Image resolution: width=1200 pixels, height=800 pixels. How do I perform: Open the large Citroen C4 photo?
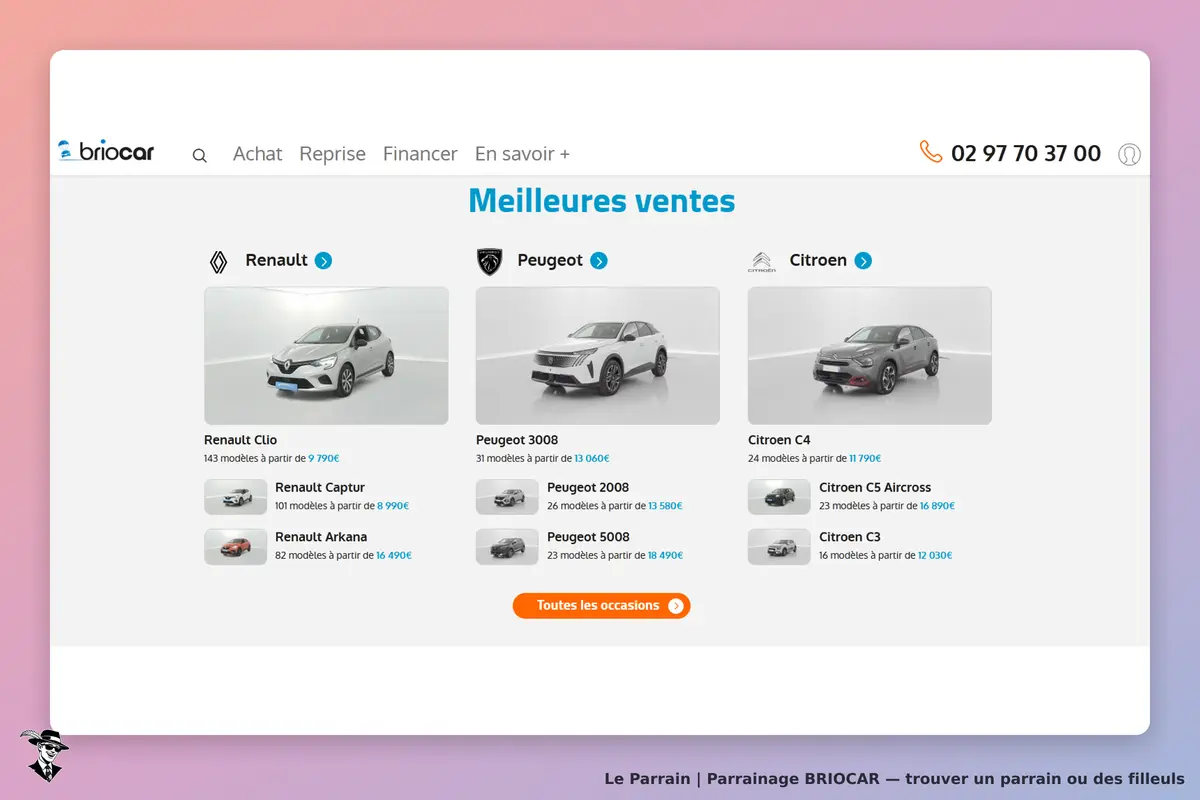(870, 356)
